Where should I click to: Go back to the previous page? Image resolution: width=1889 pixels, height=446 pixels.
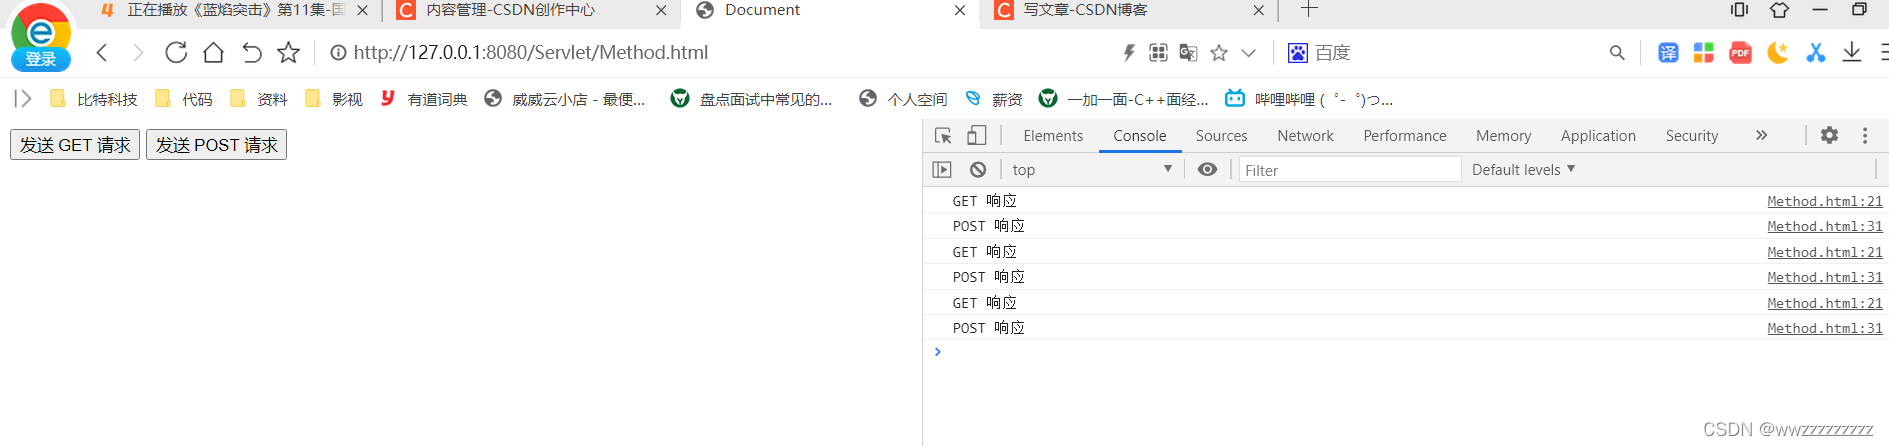[x=101, y=52]
